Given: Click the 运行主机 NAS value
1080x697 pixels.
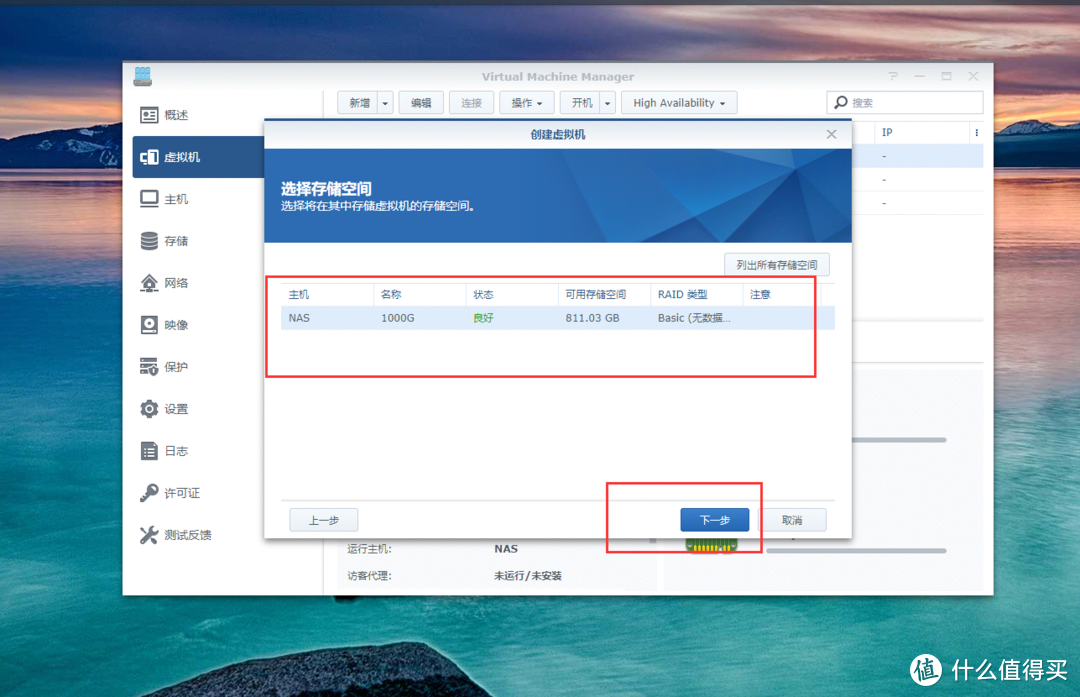Looking at the screenshot, I should [506, 549].
